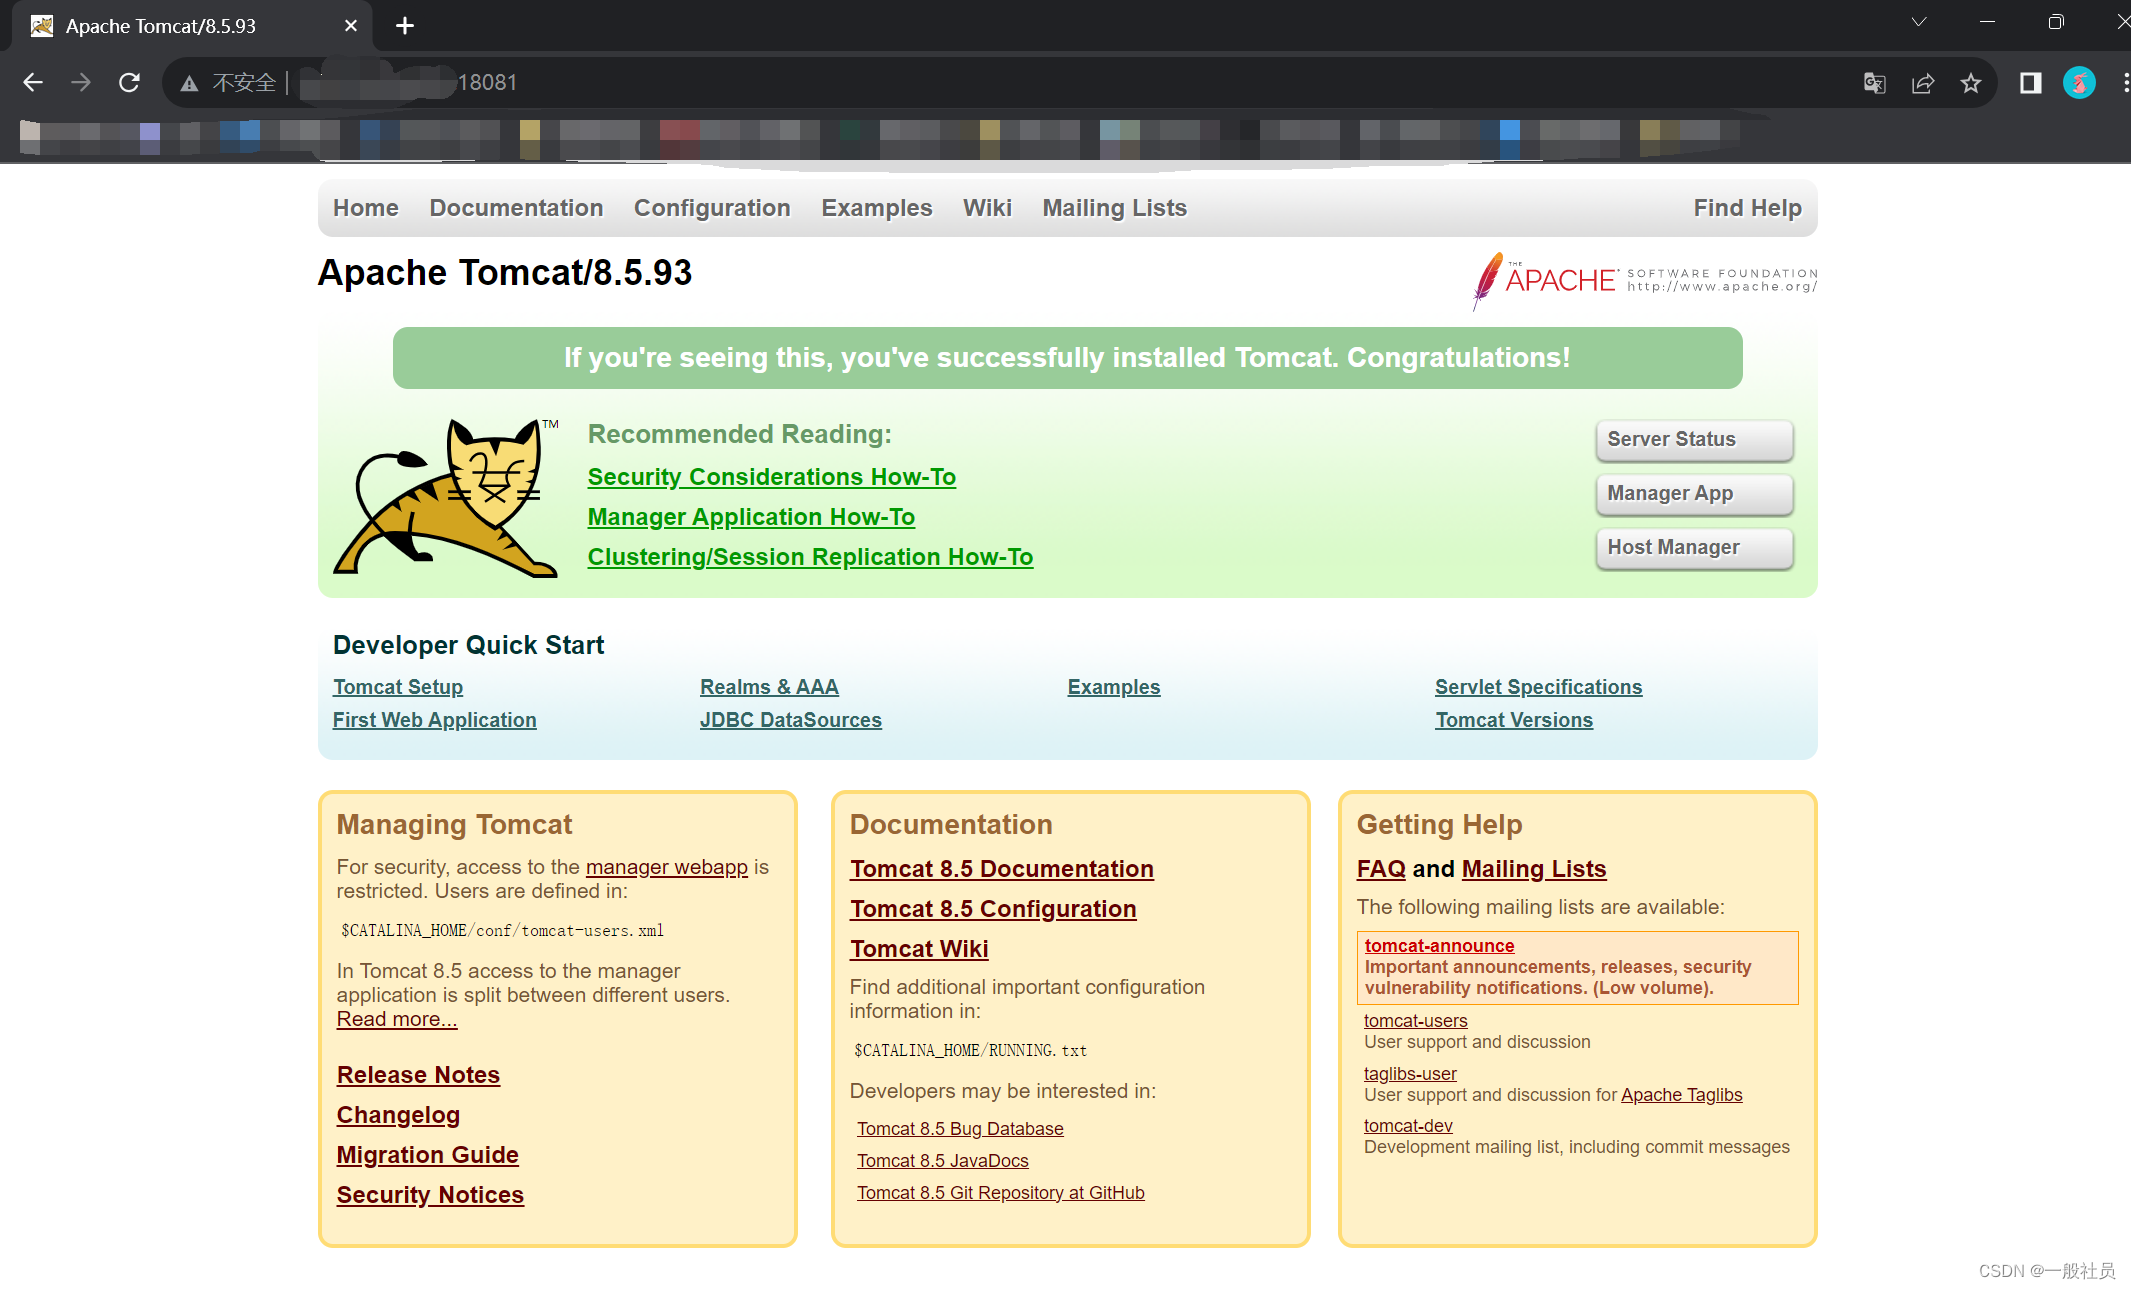Open Security Considerations How-To link
The height and width of the screenshot is (1289, 2131).
tap(771, 477)
